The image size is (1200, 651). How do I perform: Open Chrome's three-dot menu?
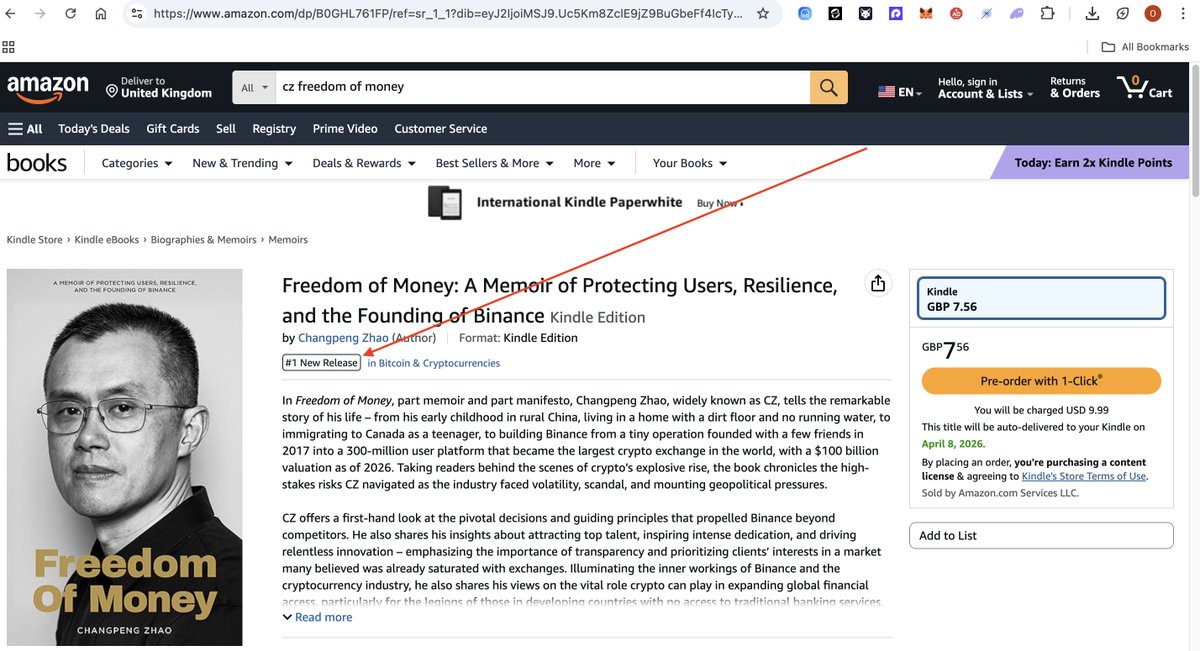coord(1183,14)
